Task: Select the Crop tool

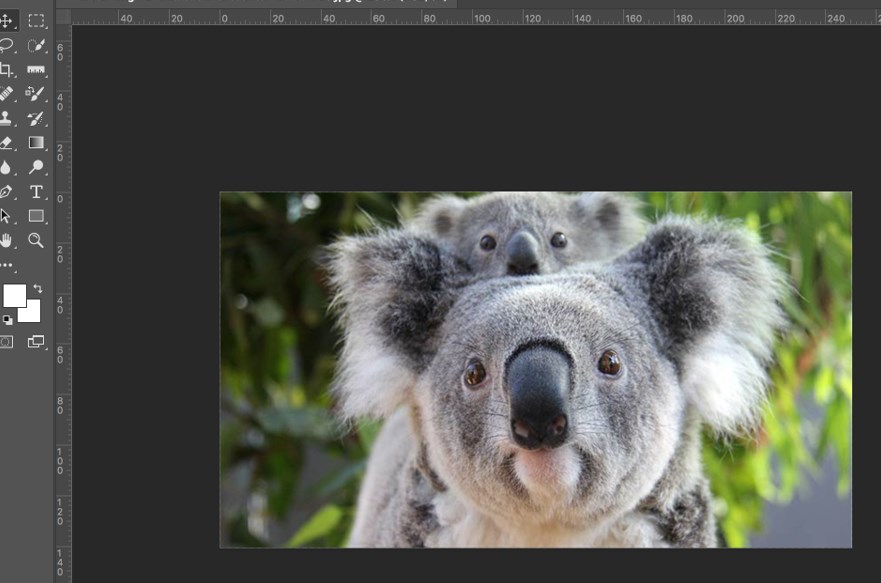Action: (7, 70)
